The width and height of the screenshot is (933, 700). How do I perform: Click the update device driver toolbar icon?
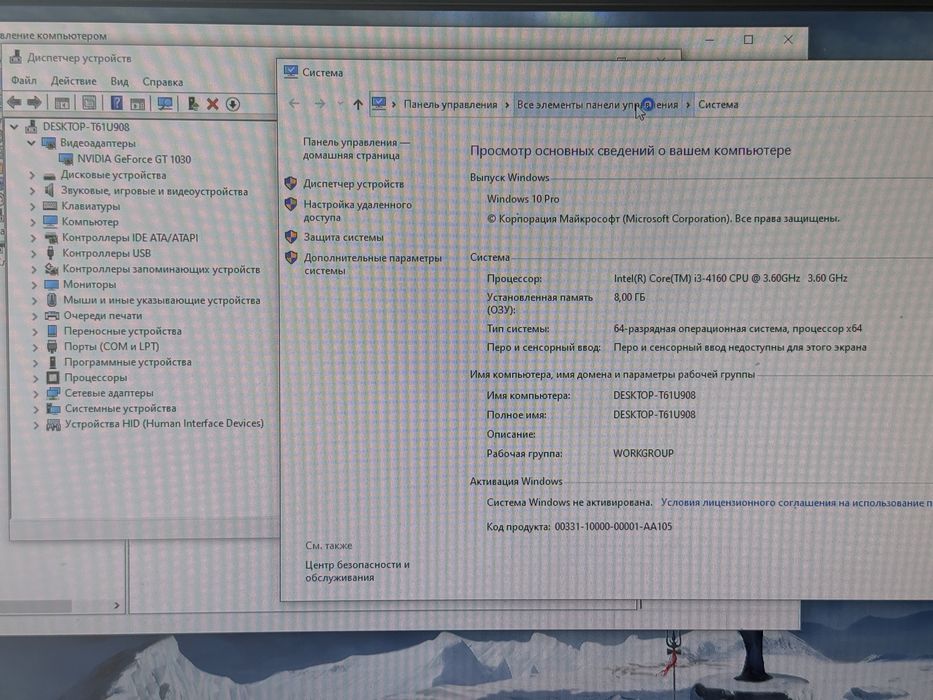192,104
